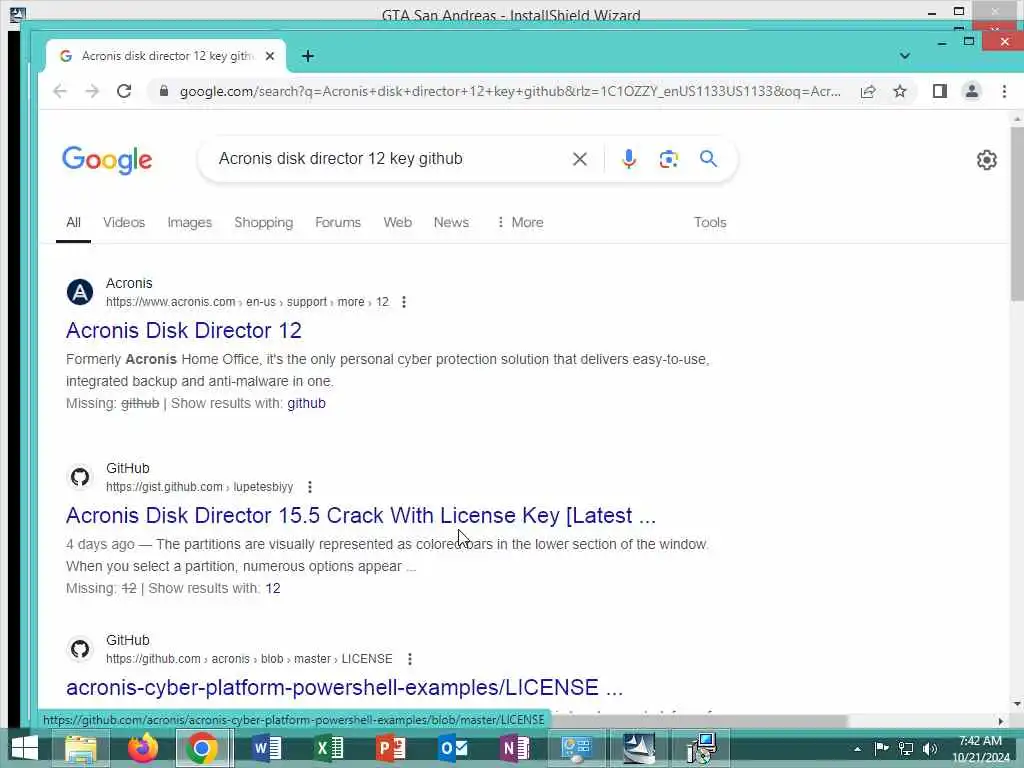Switch to News results tab
This screenshot has height=768, width=1024.
(x=451, y=222)
